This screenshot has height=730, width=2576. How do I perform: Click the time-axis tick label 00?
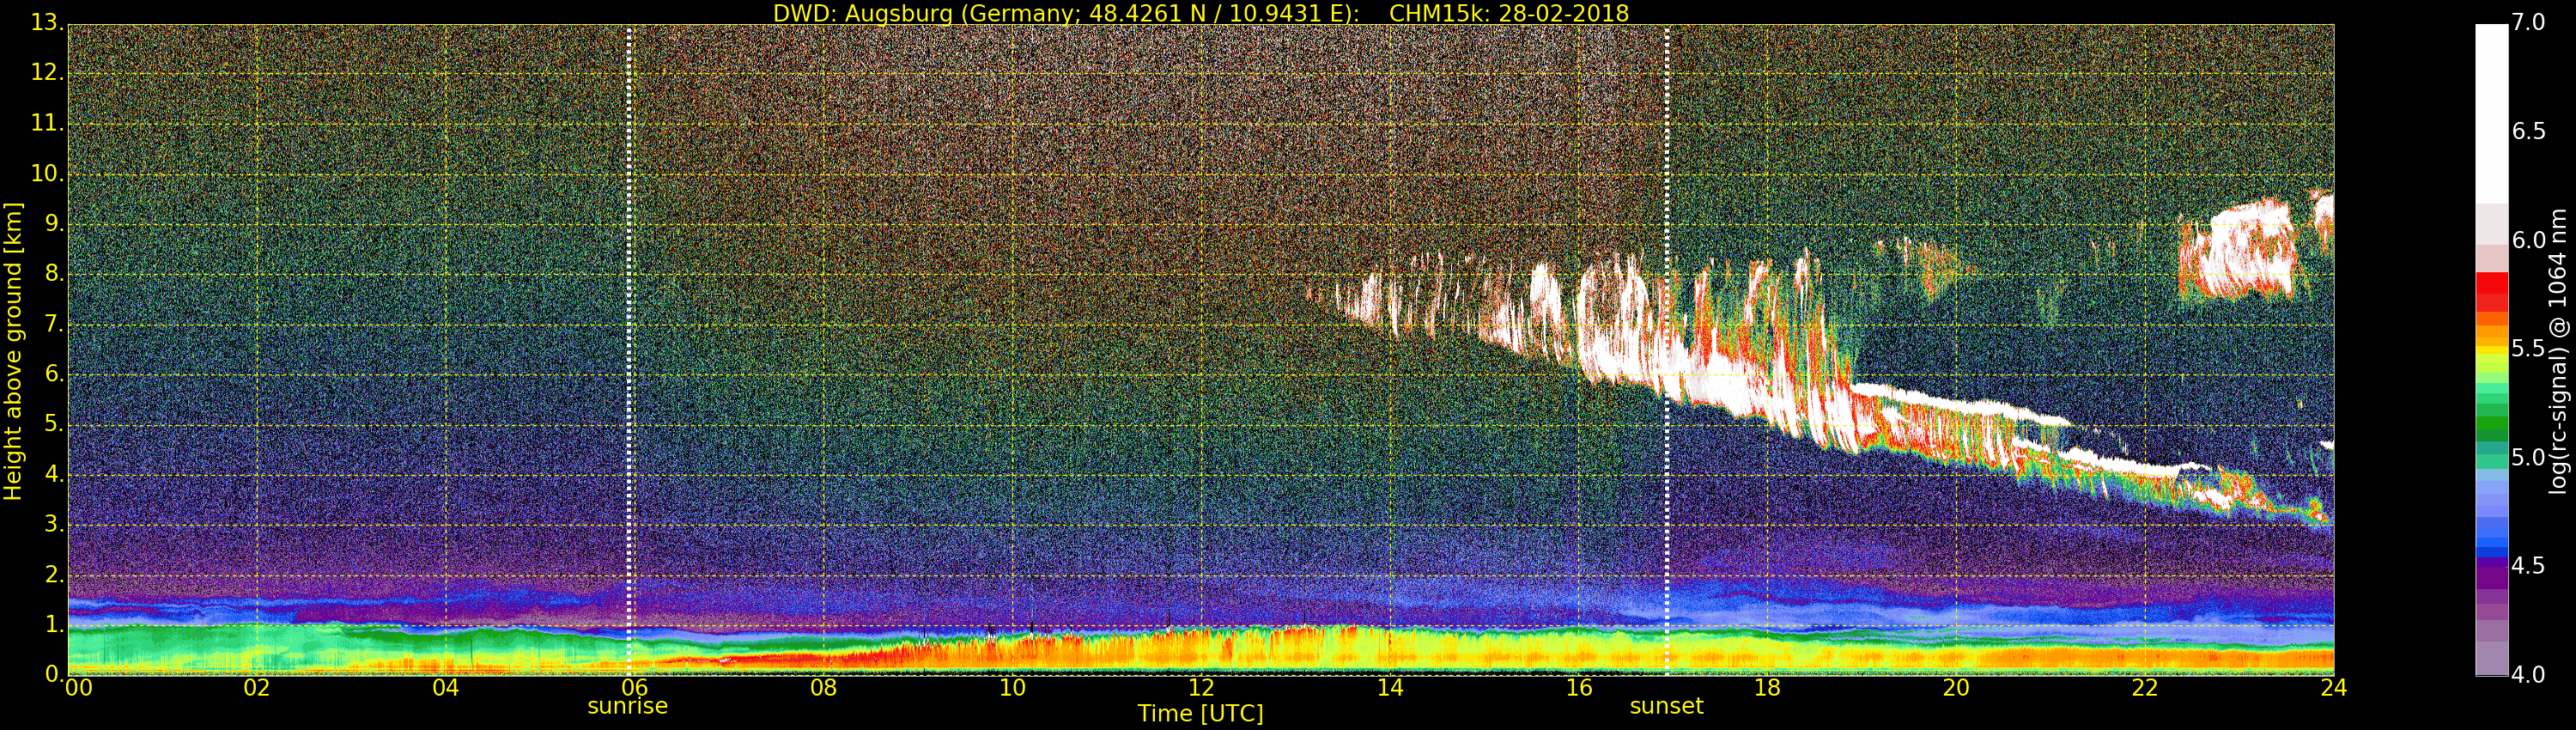click(x=78, y=688)
